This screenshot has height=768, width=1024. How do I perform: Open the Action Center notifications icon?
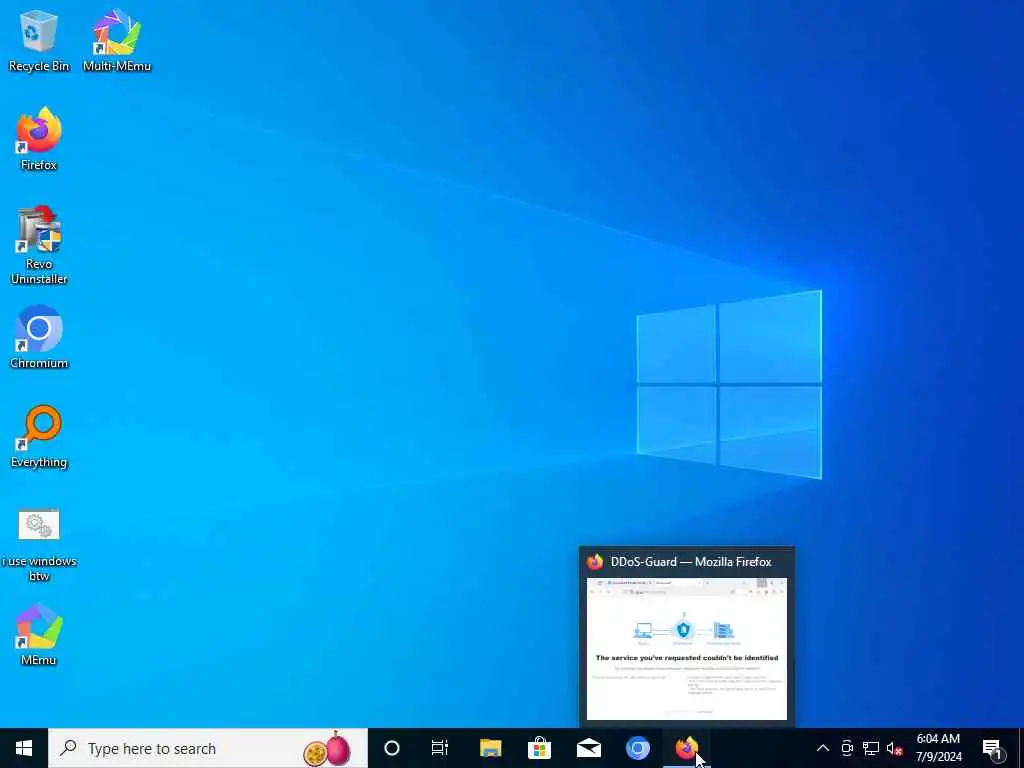[x=992, y=748]
